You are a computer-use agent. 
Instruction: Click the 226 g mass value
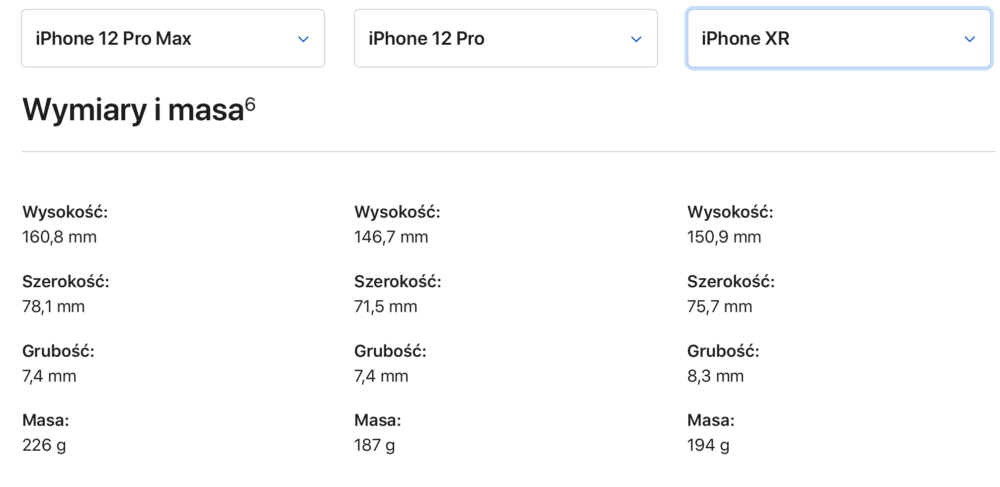pos(44,446)
